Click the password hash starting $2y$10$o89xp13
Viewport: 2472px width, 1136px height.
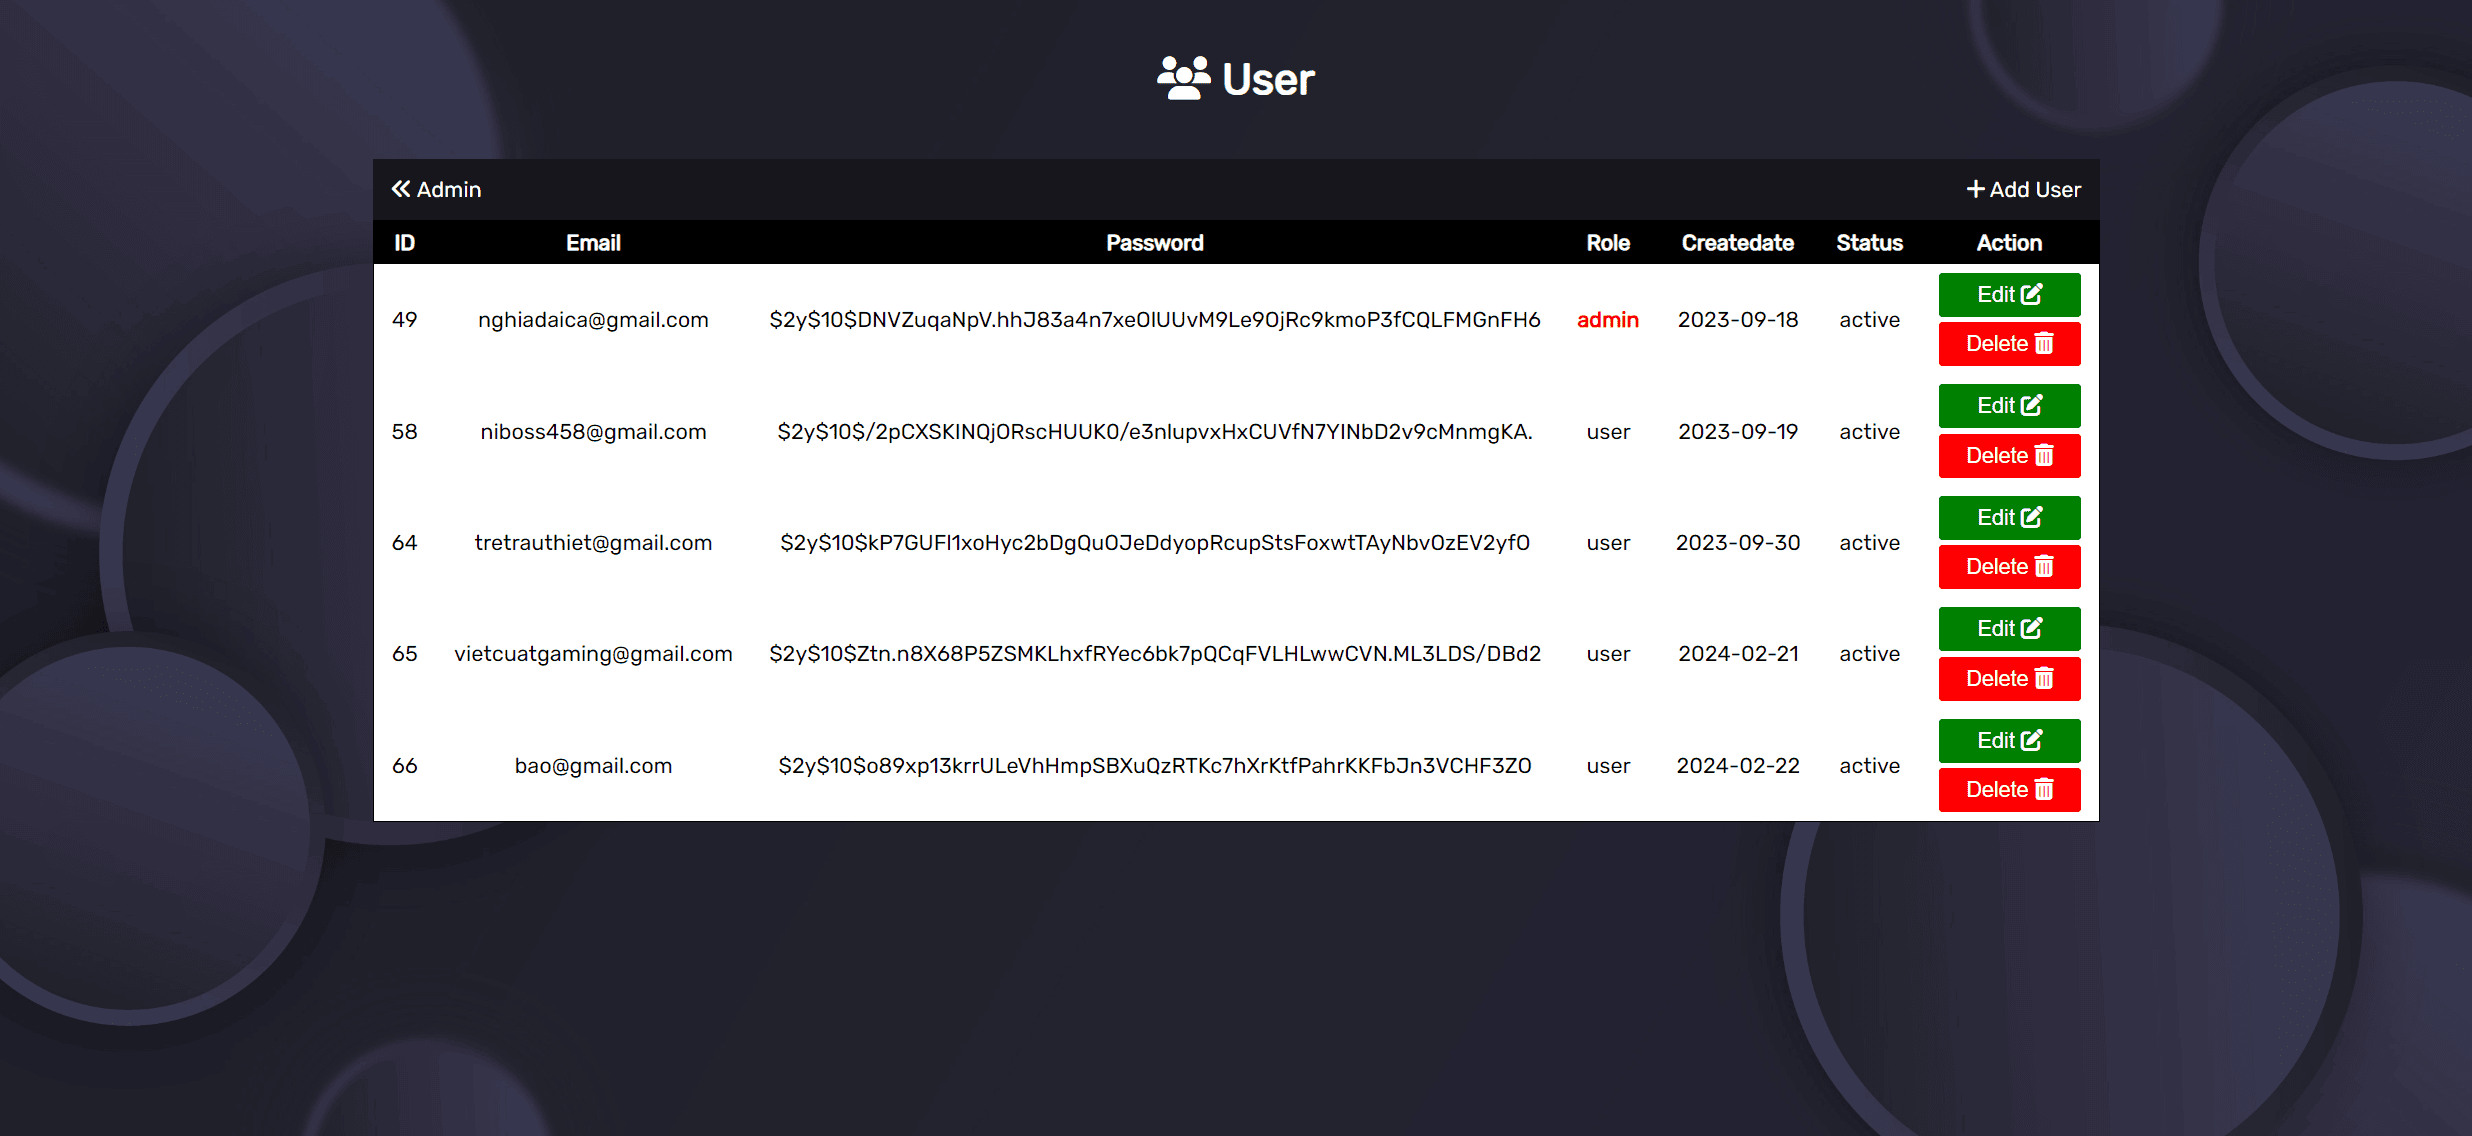[1154, 766]
